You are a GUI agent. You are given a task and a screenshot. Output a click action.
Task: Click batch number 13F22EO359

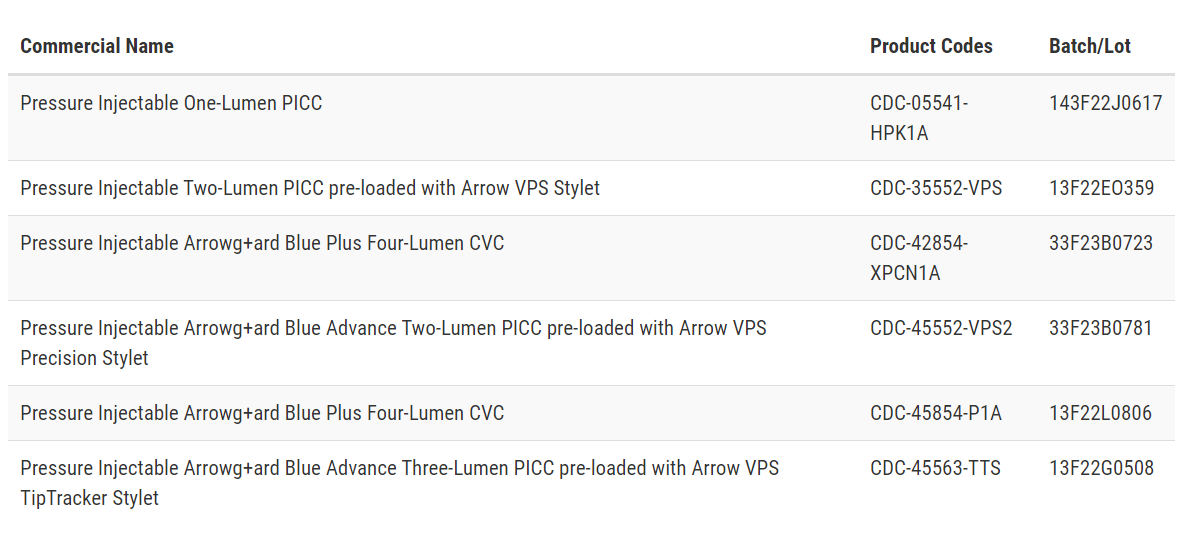tap(1102, 188)
